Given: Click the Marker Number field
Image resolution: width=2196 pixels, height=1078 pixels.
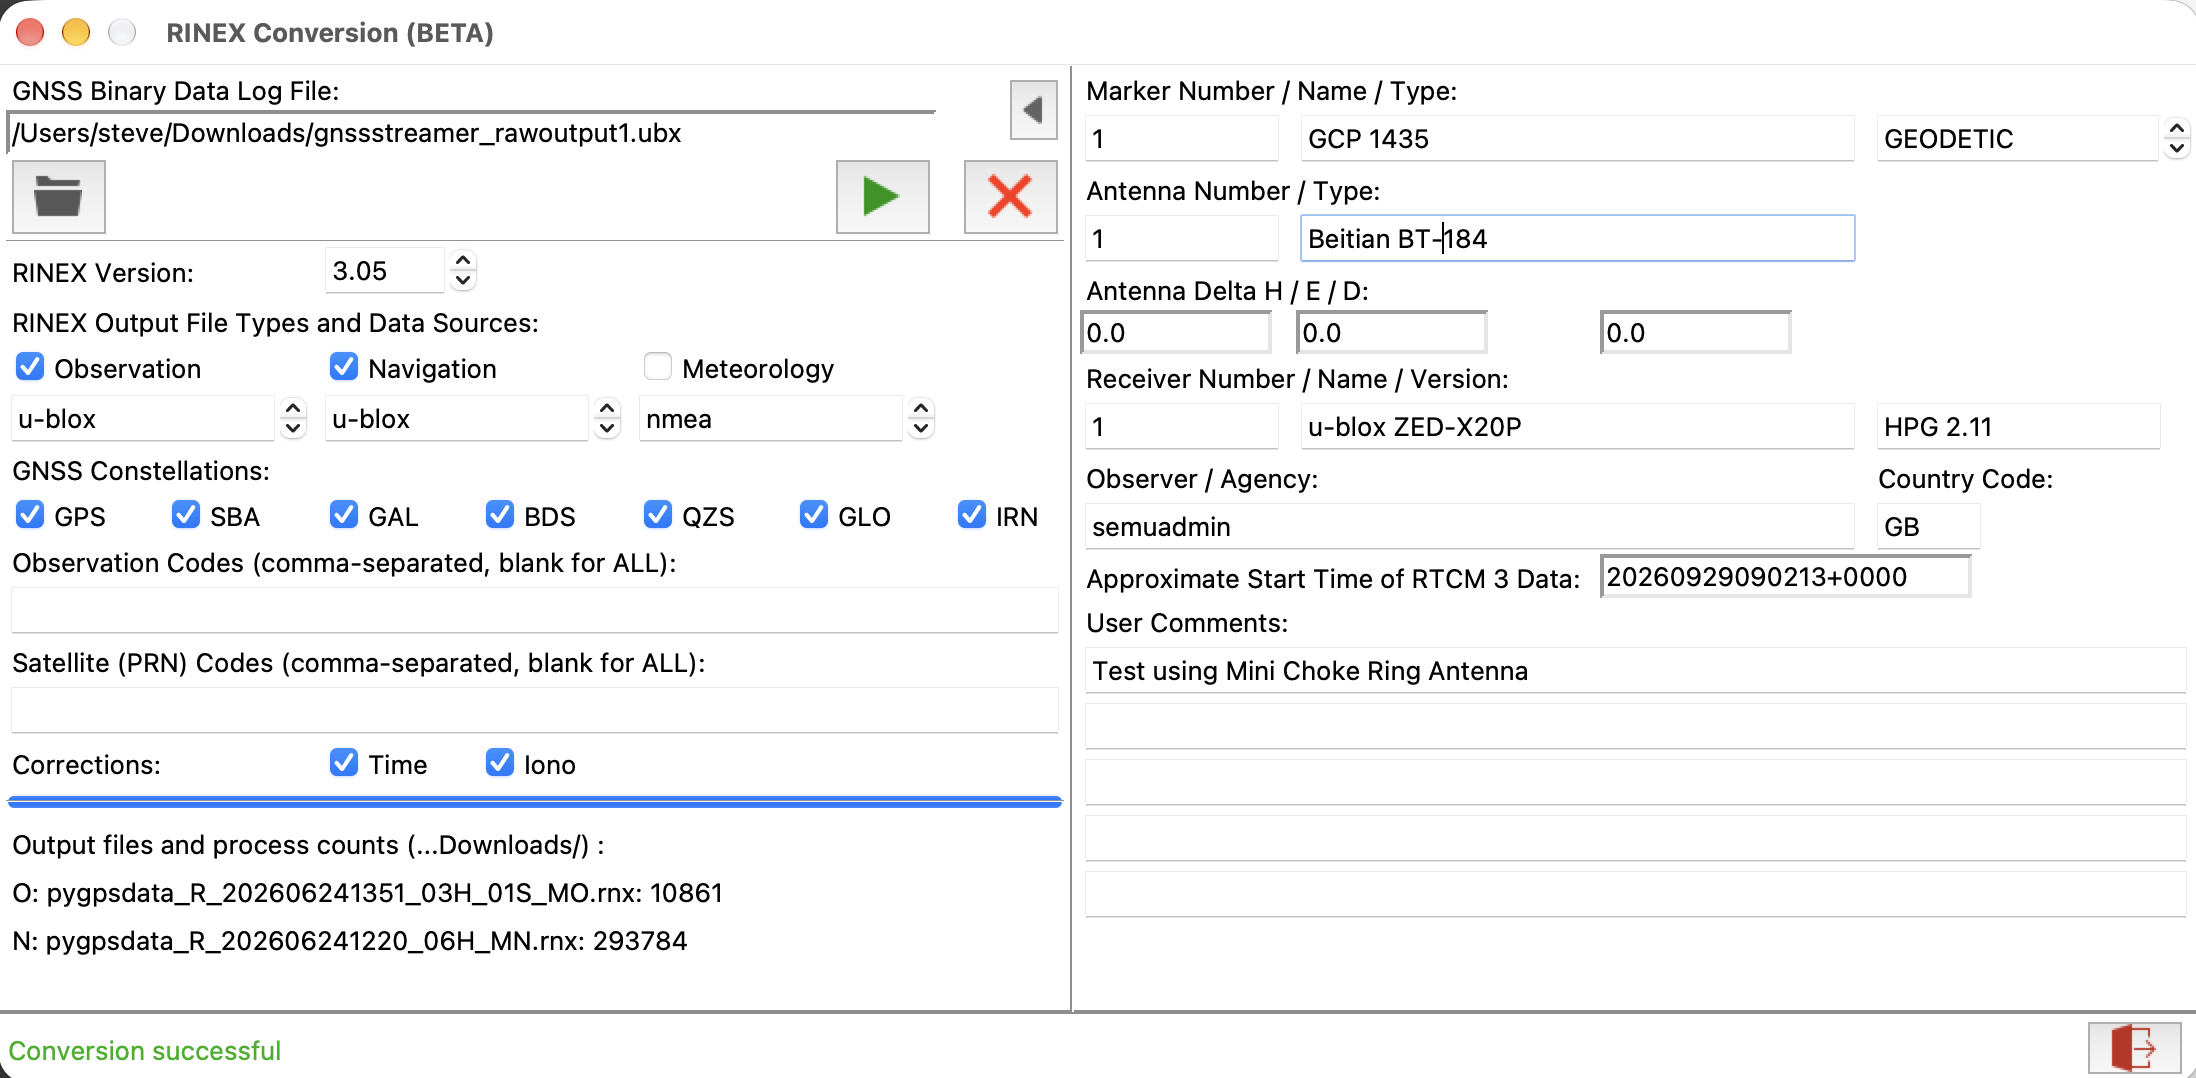Looking at the screenshot, I should click(x=1182, y=138).
